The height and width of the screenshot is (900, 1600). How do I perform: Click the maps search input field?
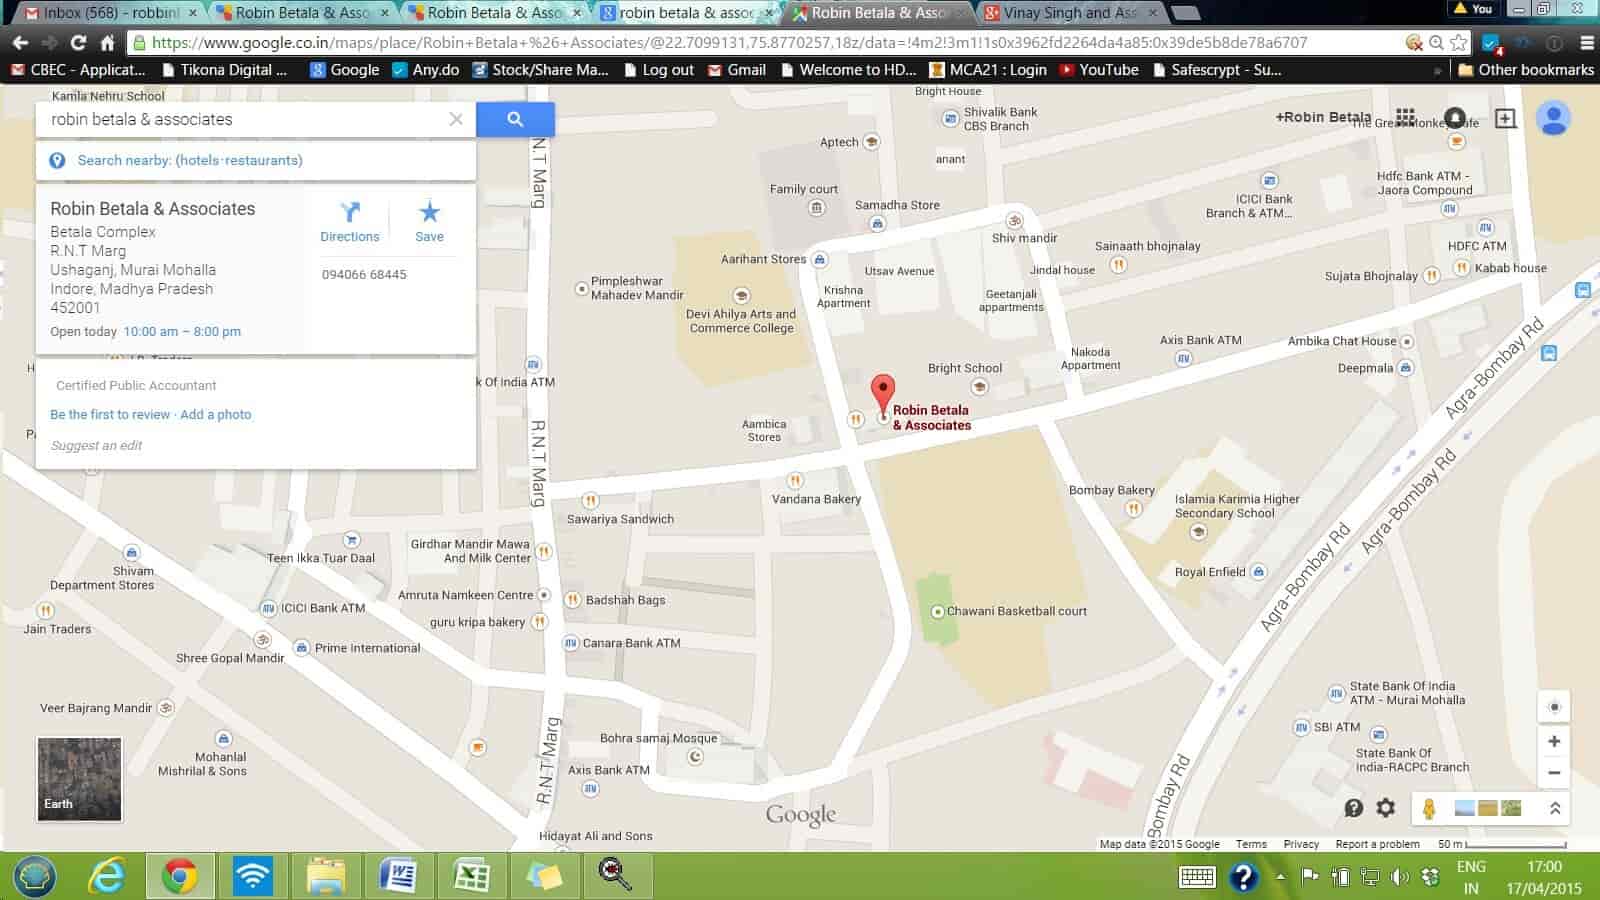245,119
